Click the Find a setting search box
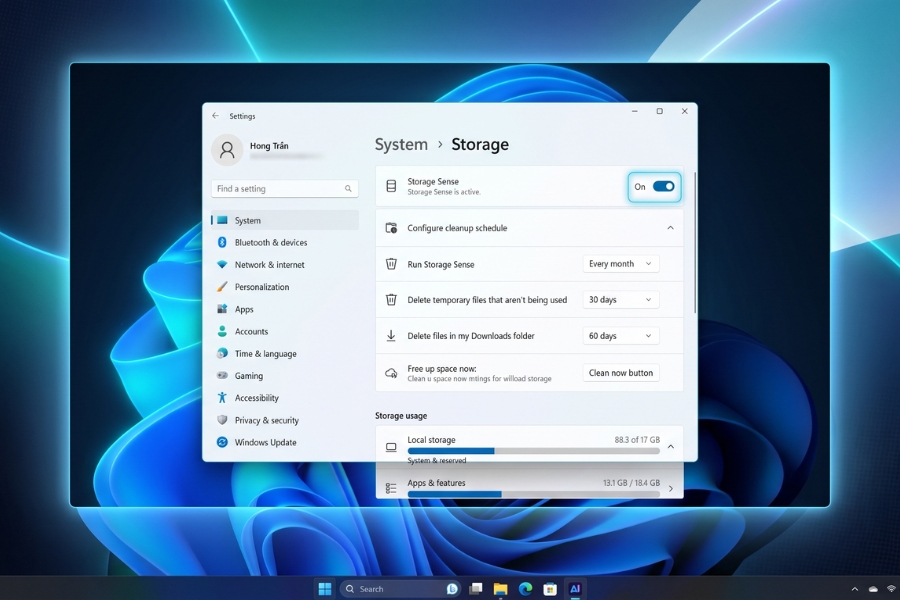 (285, 189)
